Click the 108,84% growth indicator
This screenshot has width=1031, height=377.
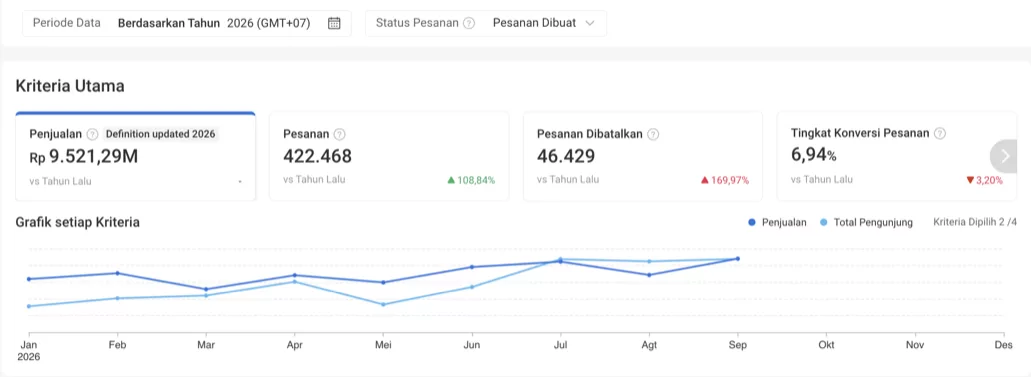[471, 180]
